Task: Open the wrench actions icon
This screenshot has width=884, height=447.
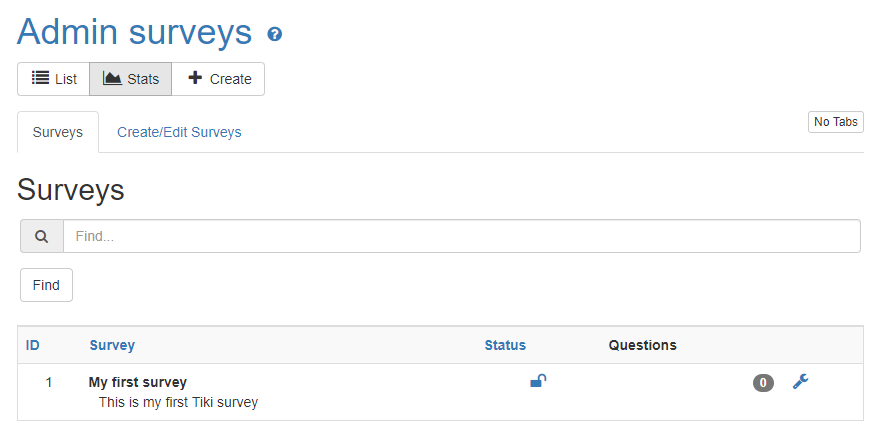Action: (x=800, y=381)
